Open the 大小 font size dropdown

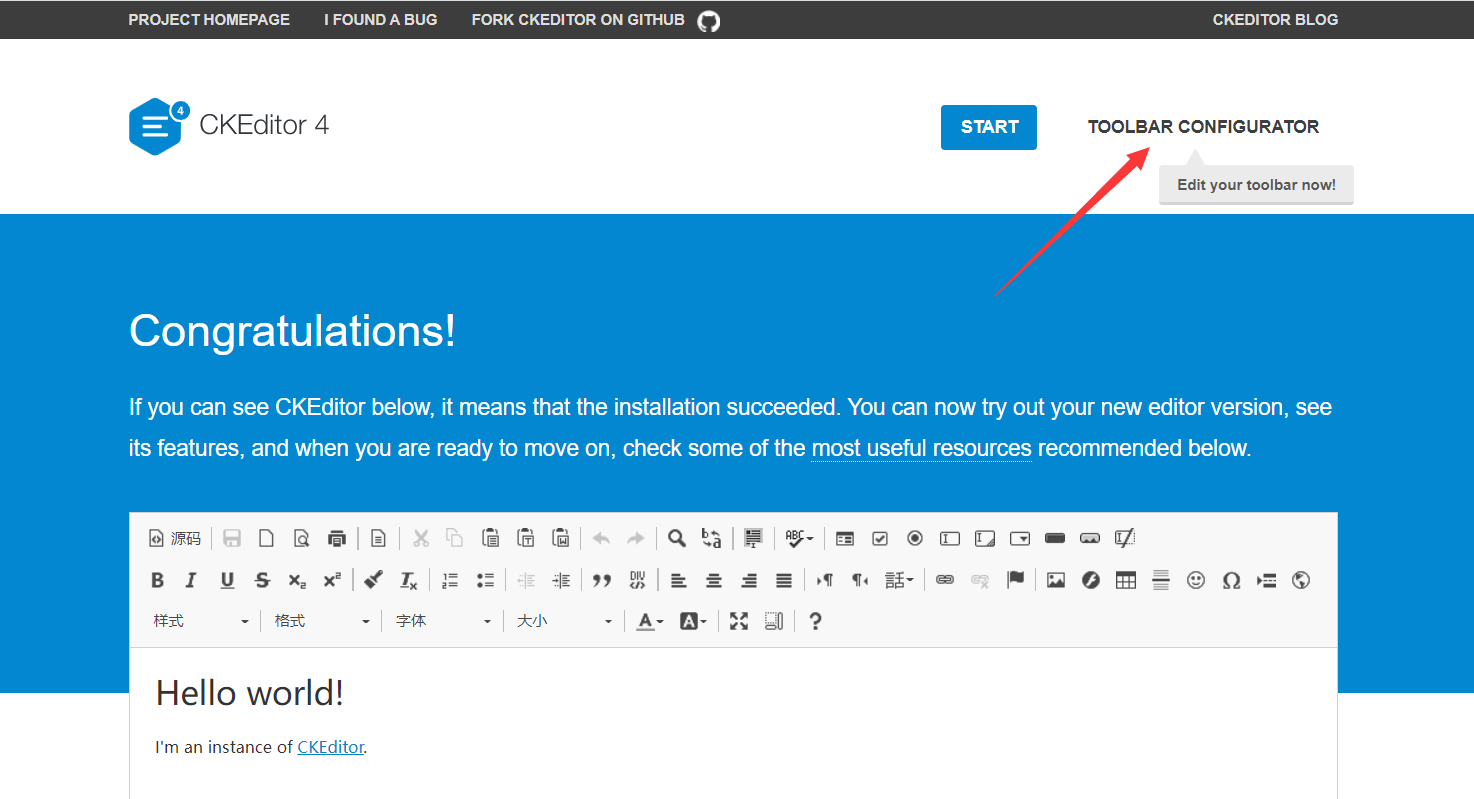563,621
